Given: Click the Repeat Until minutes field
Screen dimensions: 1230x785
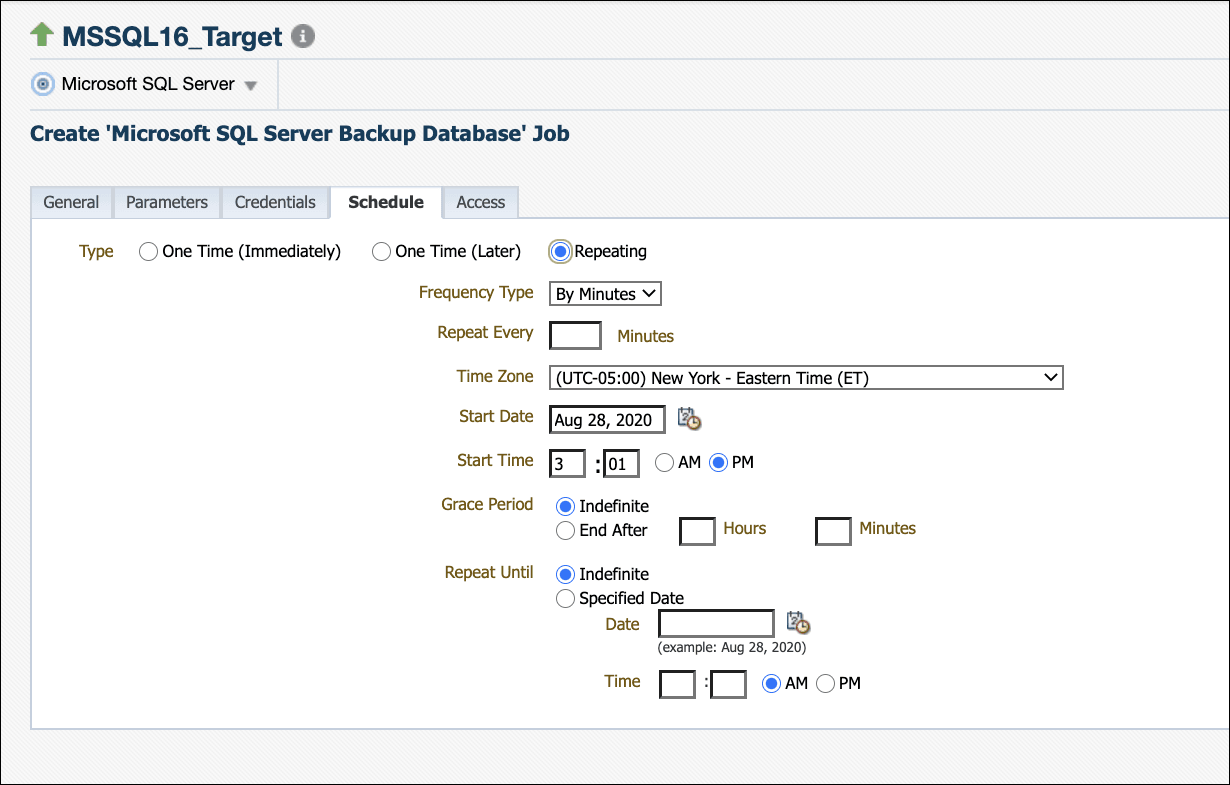Looking at the screenshot, I should (x=728, y=684).
